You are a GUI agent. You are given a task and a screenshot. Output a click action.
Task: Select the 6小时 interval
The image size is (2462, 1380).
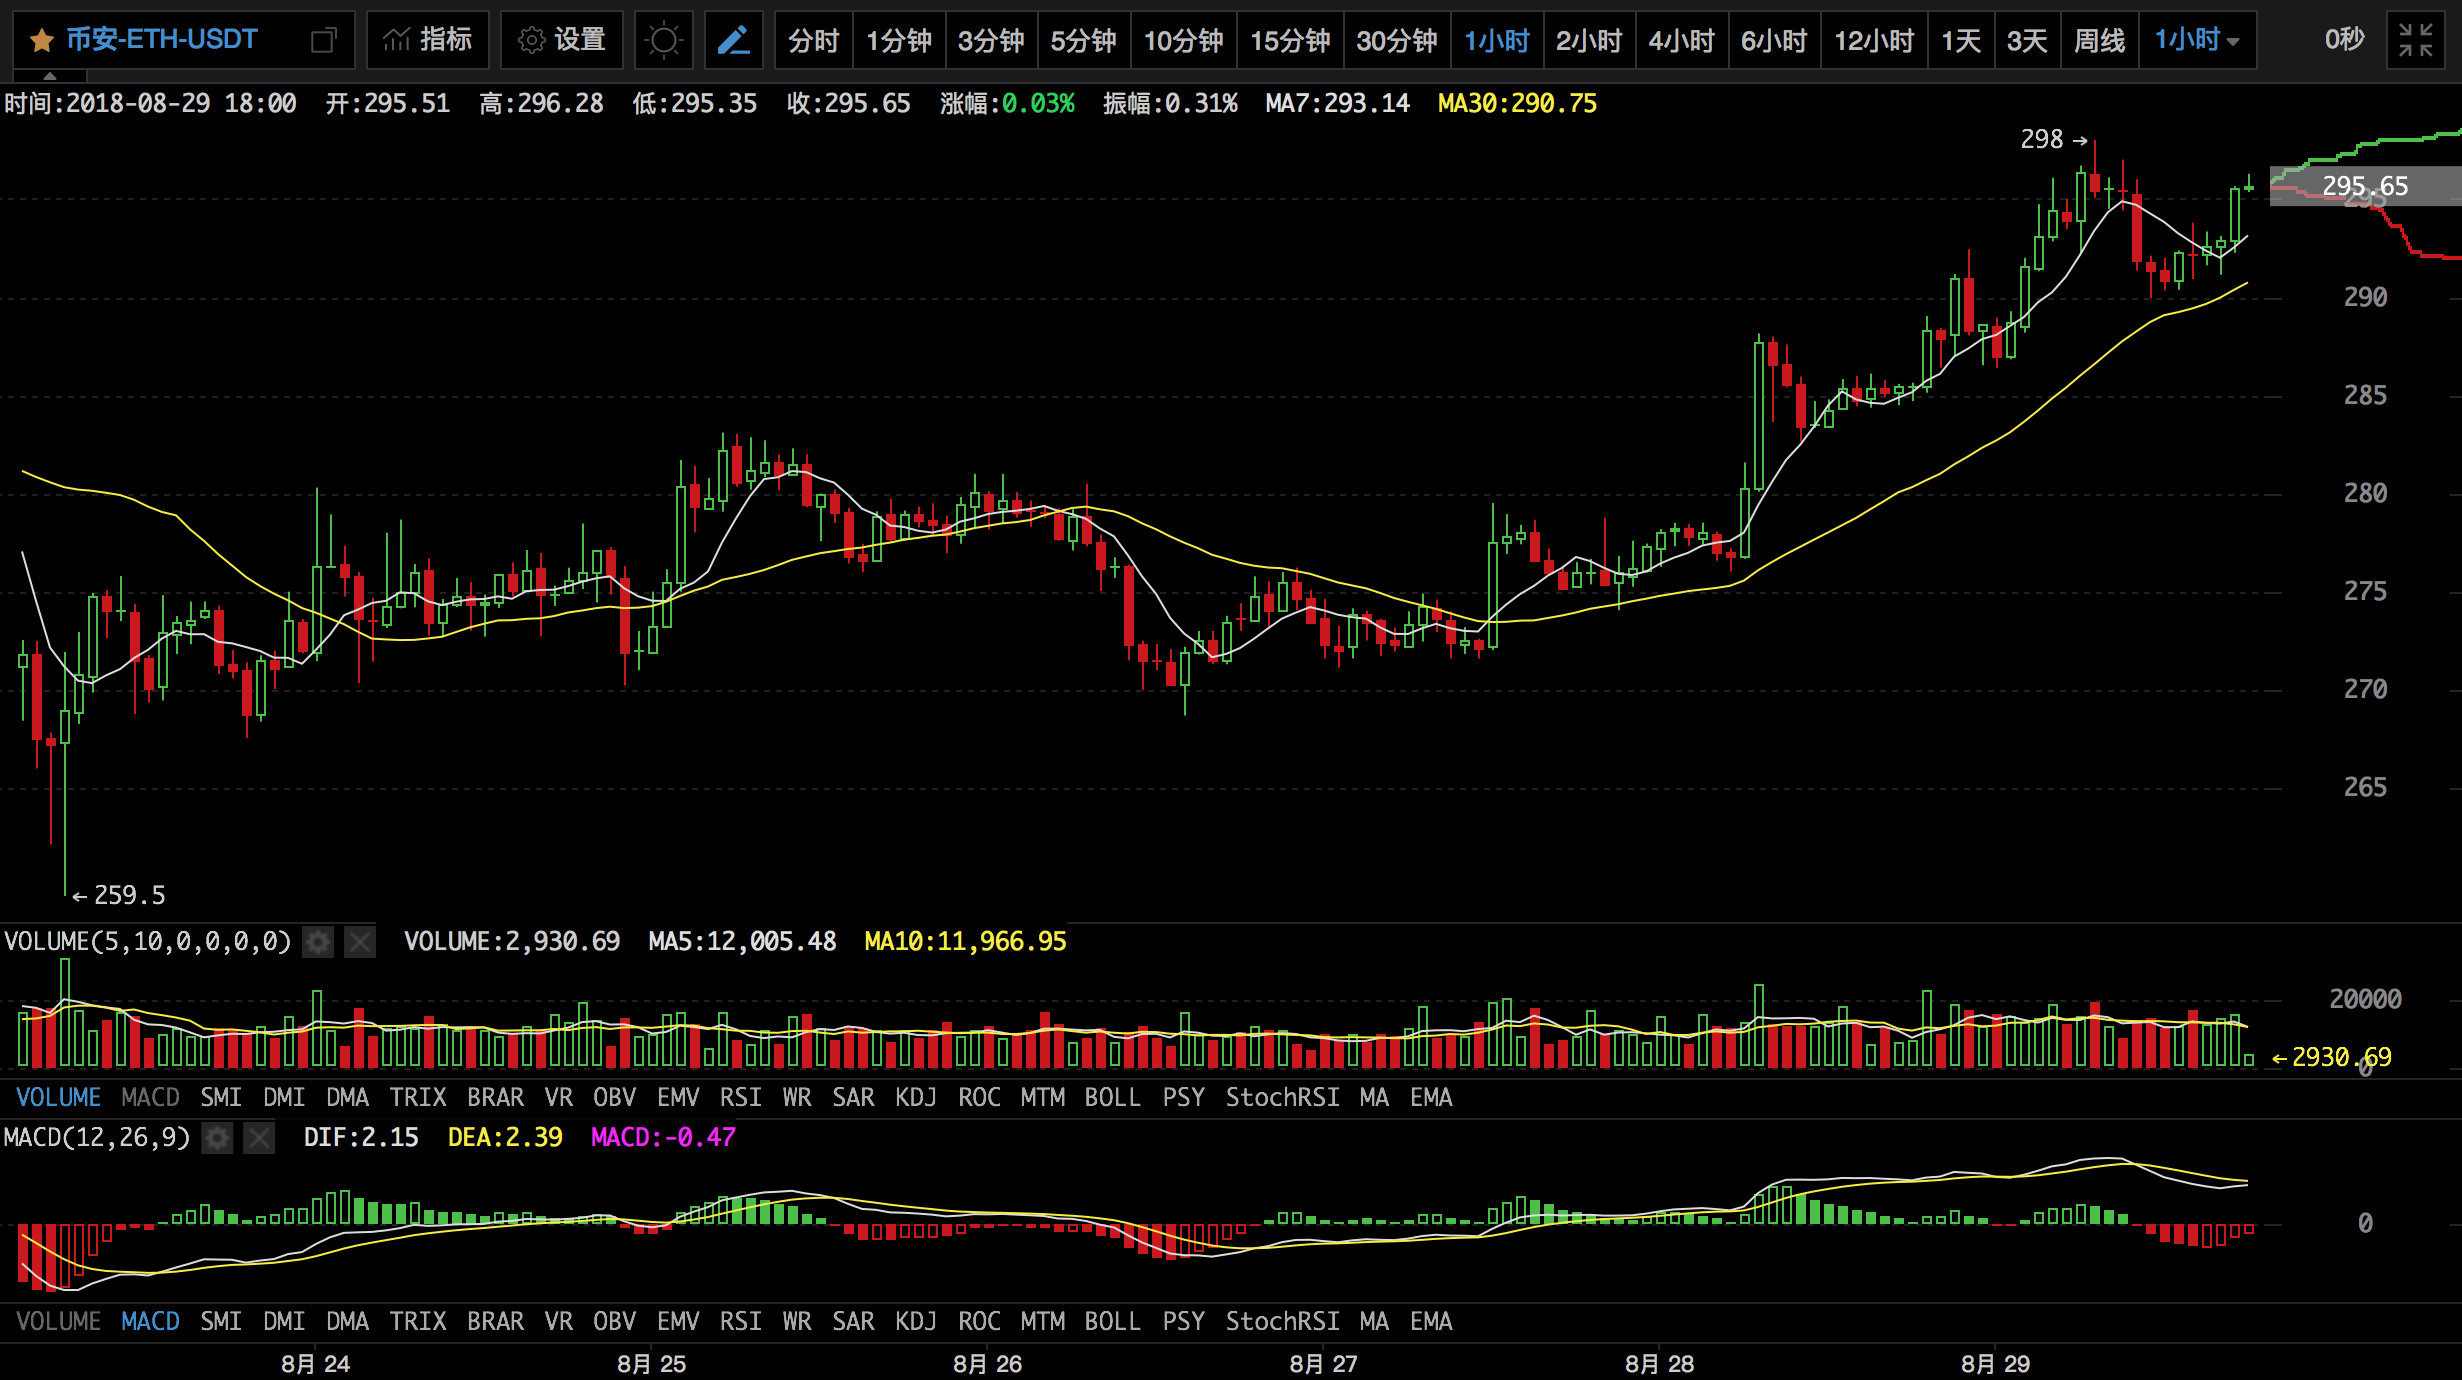[1774, 40]
